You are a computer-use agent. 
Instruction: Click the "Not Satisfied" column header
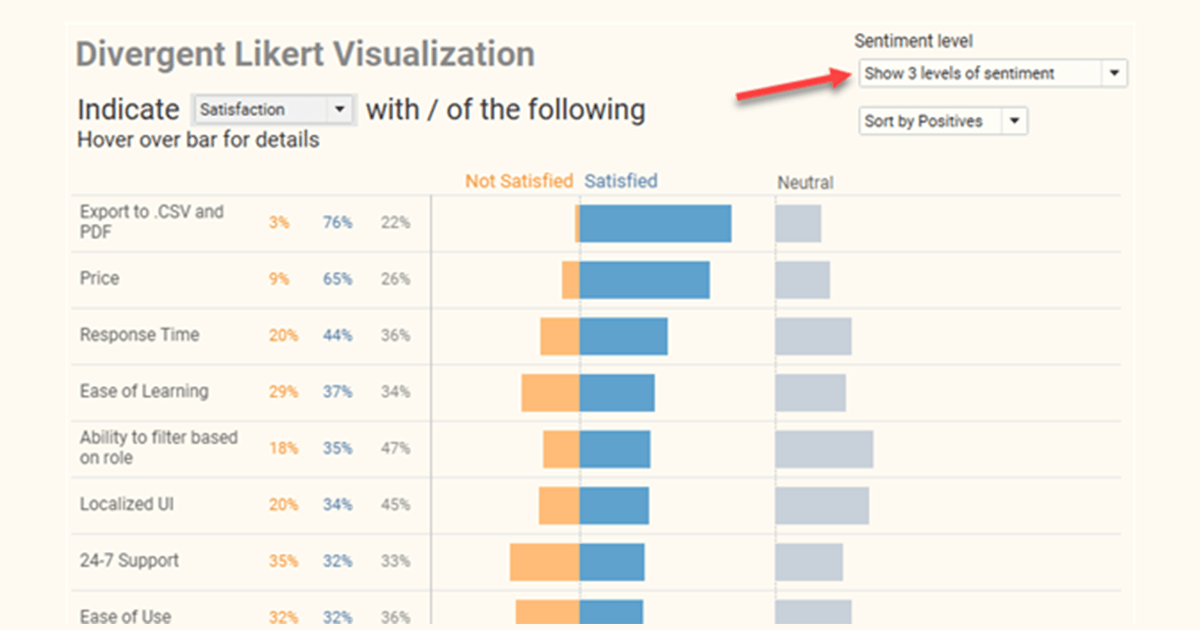(x=518, y=181)
